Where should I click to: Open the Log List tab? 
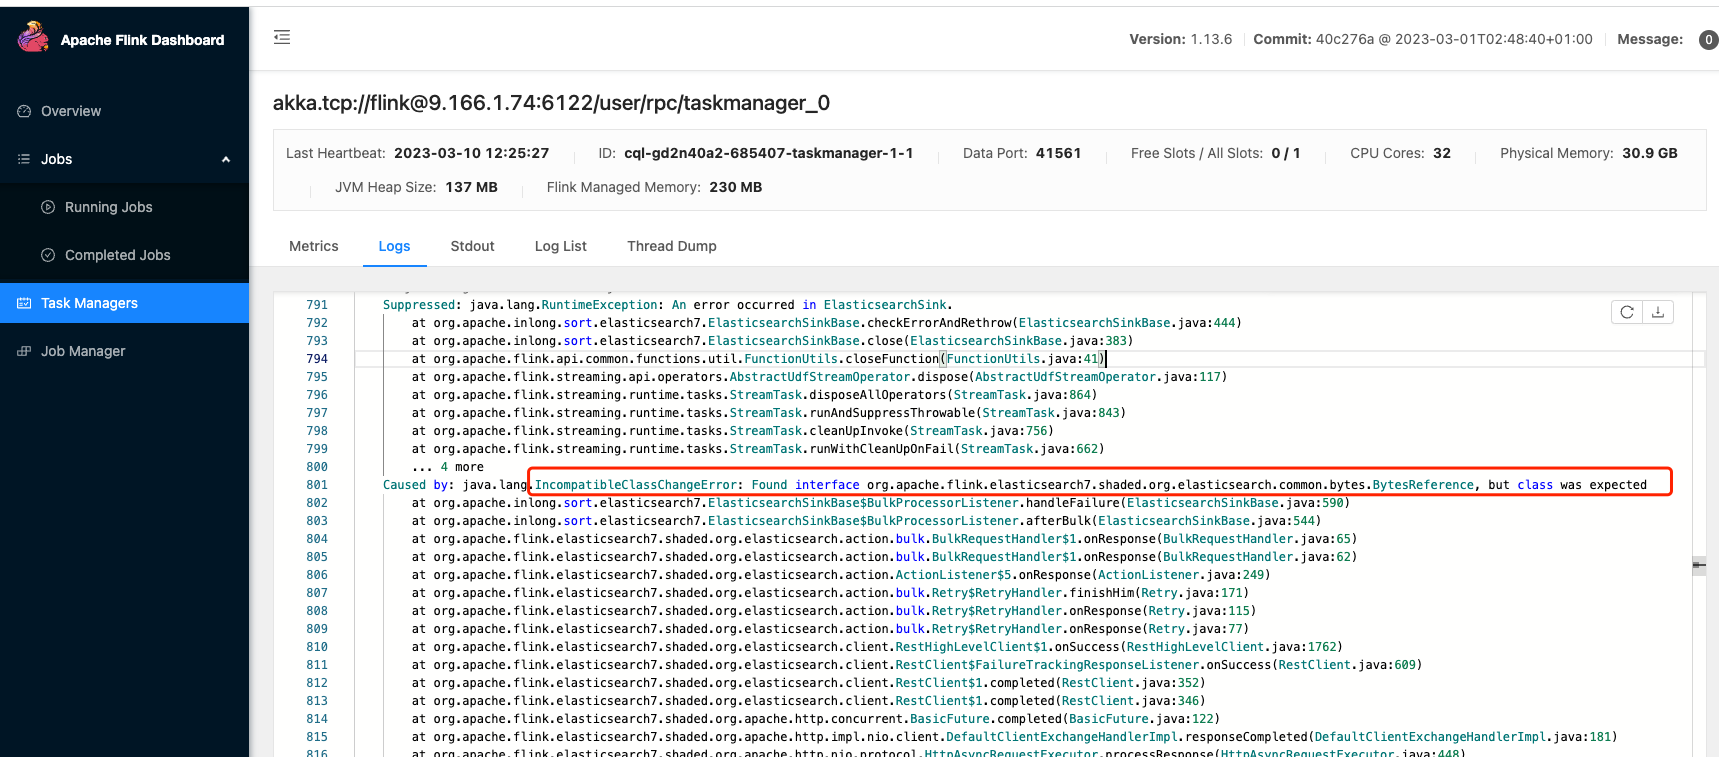tap(560, 246)
